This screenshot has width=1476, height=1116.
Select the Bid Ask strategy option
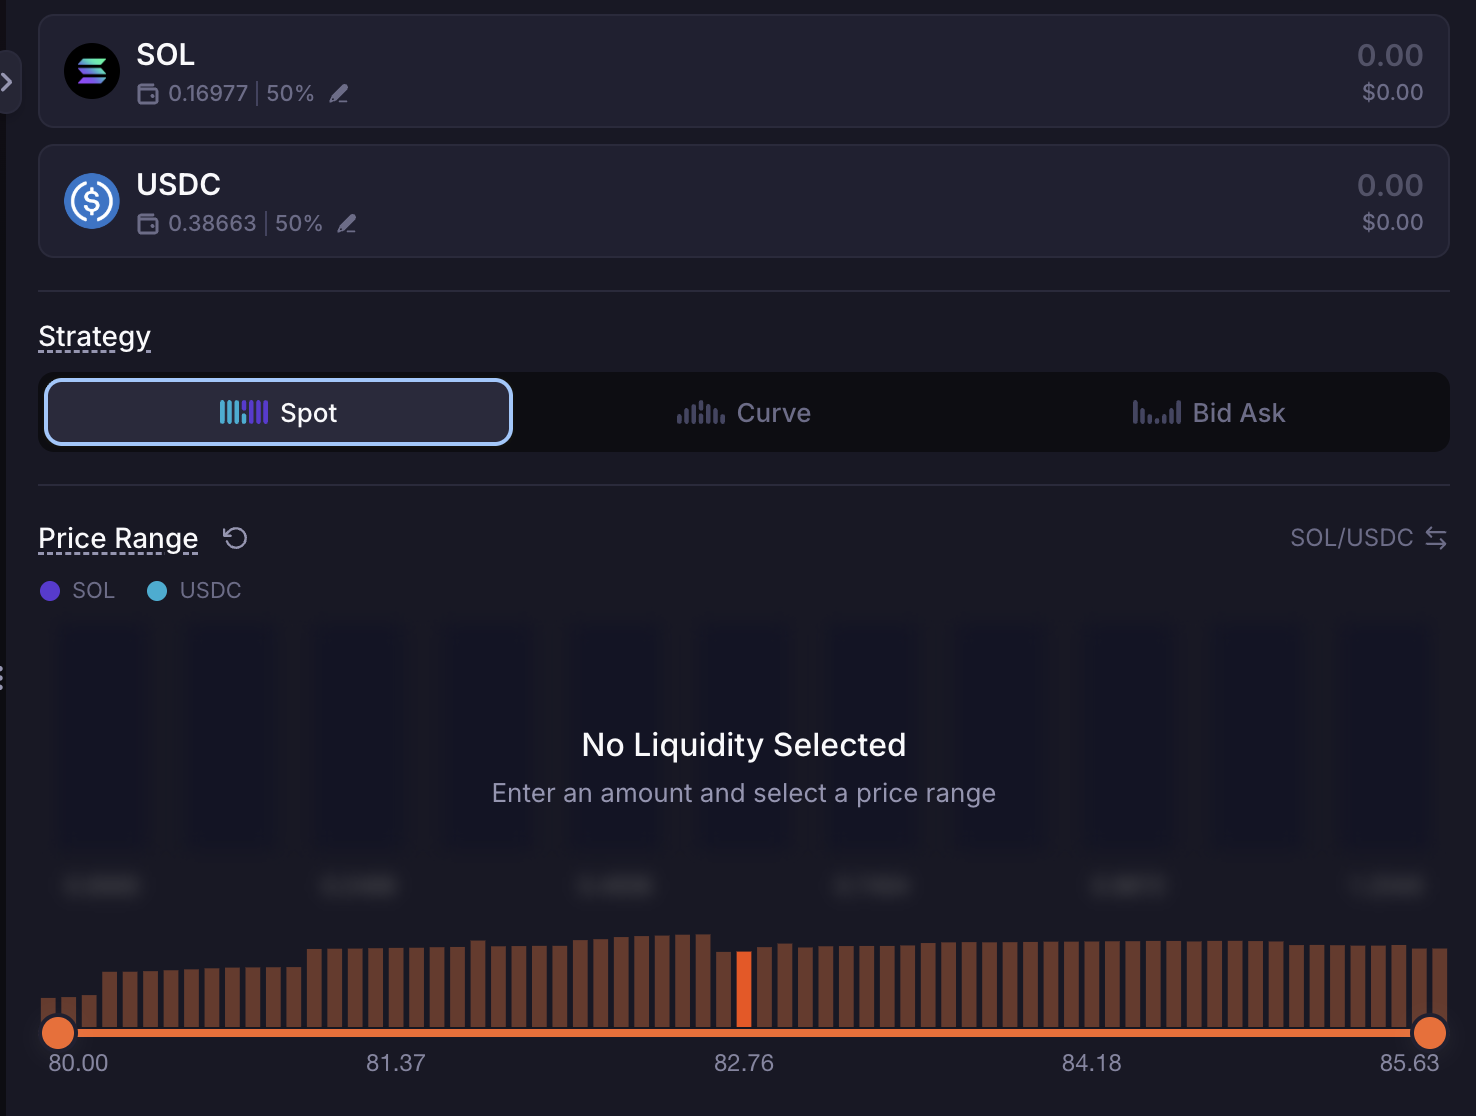[x=1209, y=412]
